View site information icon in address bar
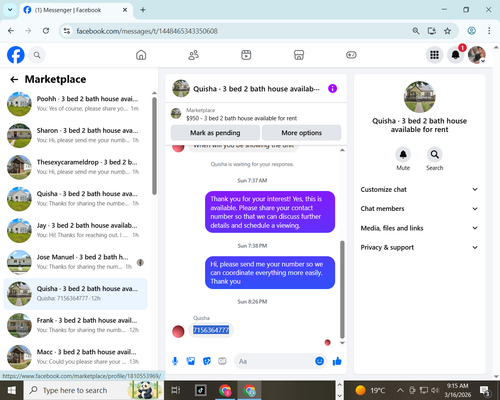The width and height of the screenshot is (500, 400). click(67, 31)
